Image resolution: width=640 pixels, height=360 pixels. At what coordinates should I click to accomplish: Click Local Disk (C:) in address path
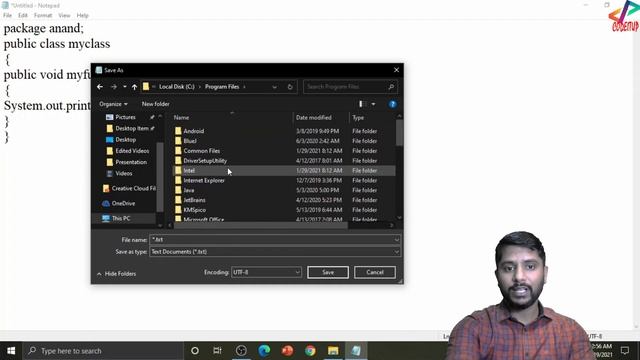click(176, 87)
